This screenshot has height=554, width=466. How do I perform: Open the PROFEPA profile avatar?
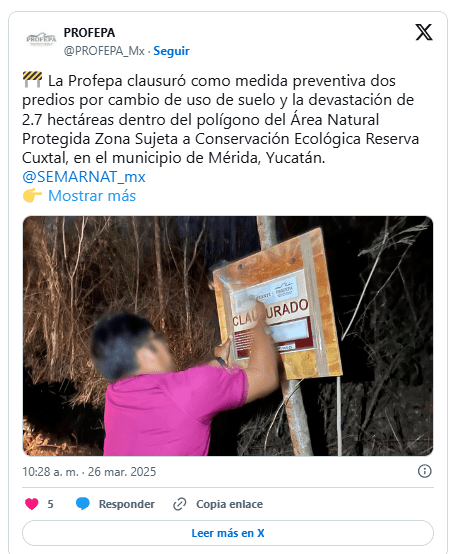coord(41,39)
